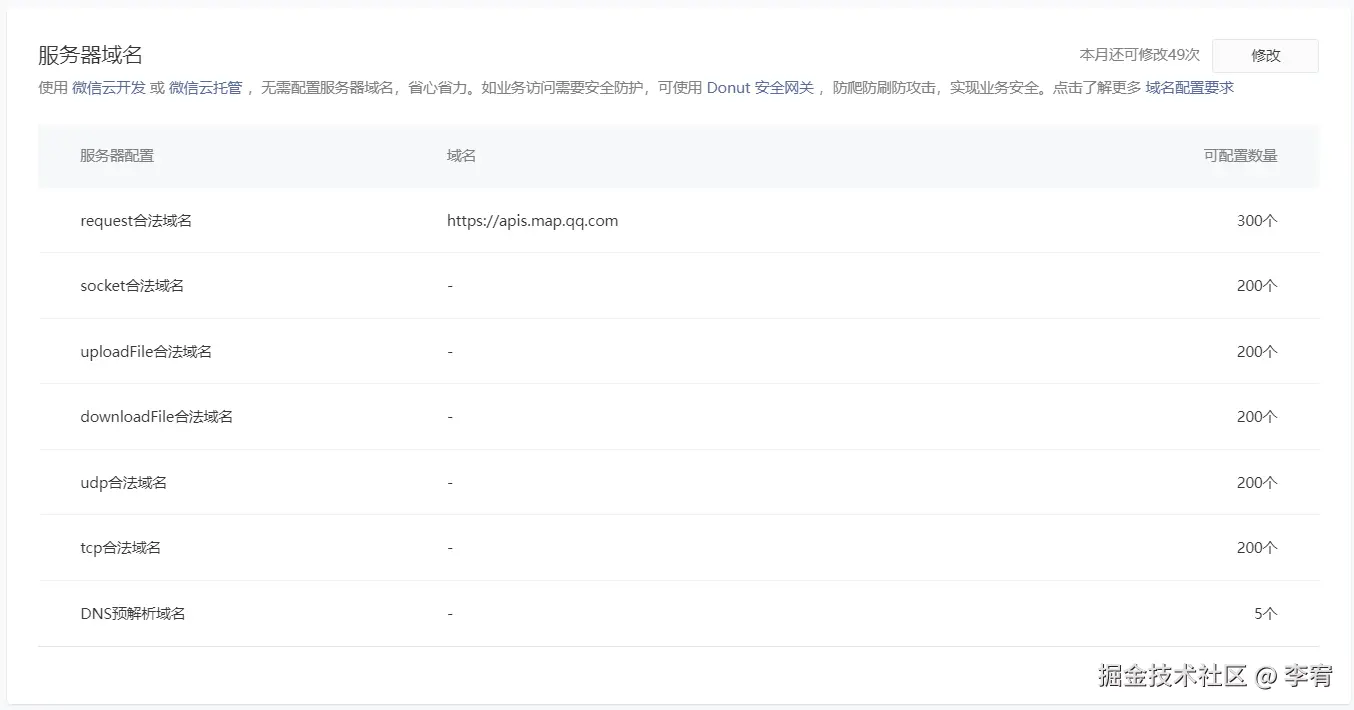
Task: Select the udp合法域名 row label
Action: [x=123, y=483]
